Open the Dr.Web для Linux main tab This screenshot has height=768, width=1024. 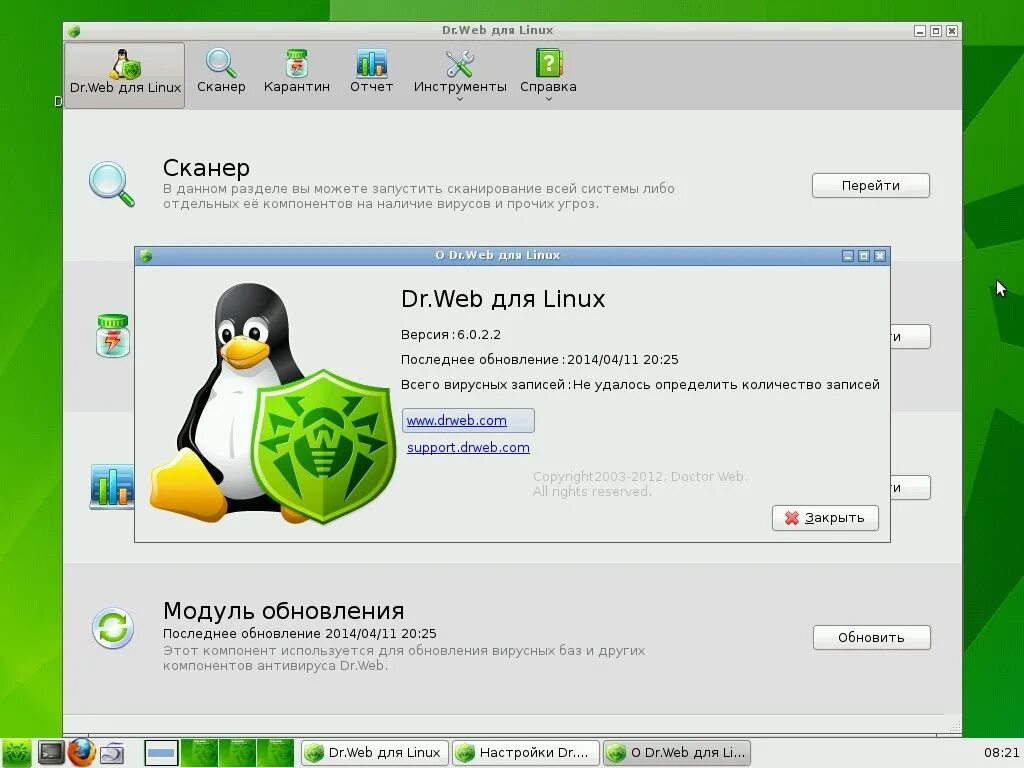click(x=125, y=74)
